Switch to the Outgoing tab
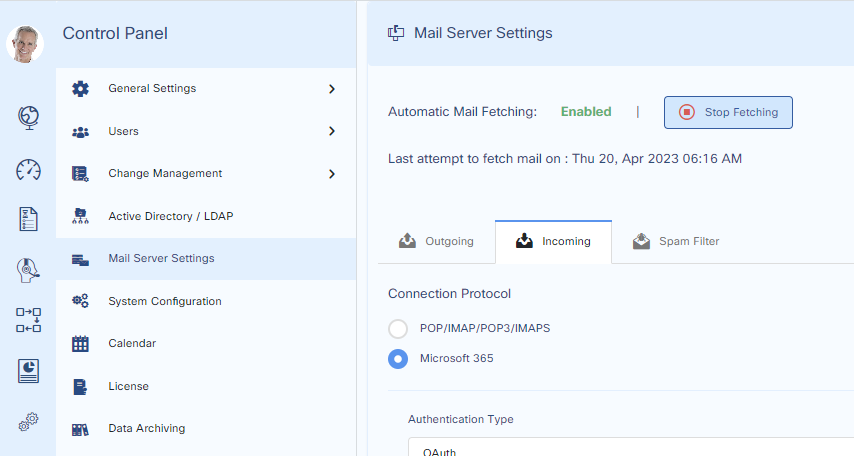Screen dimensions: 854x456 coord(436,241)
